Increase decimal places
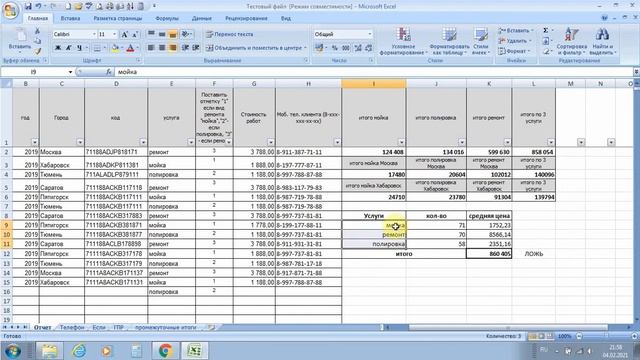This screenshot has height=360, width=640. pos(358,48)
